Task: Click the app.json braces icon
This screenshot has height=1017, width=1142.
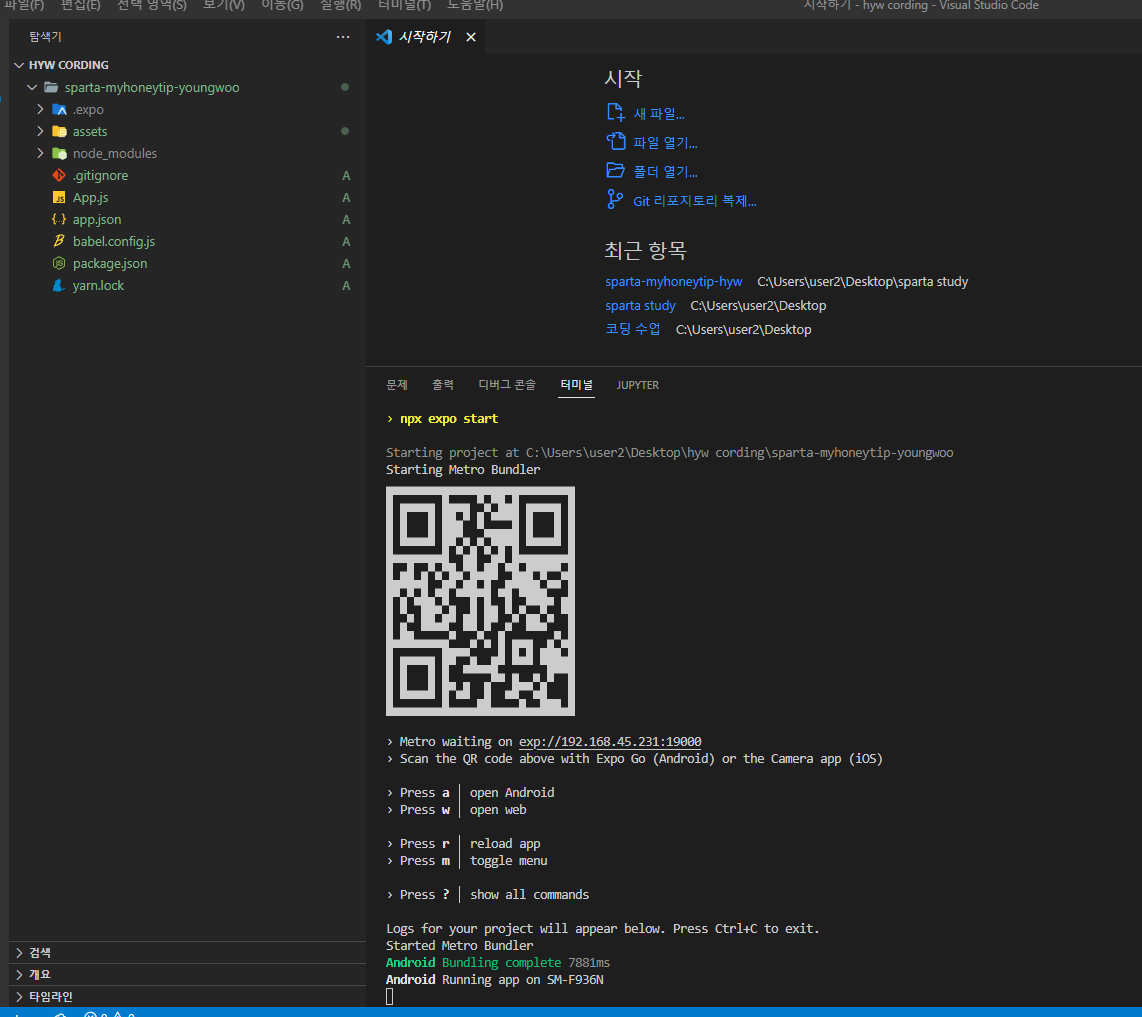Action: [x=59, y=219]
